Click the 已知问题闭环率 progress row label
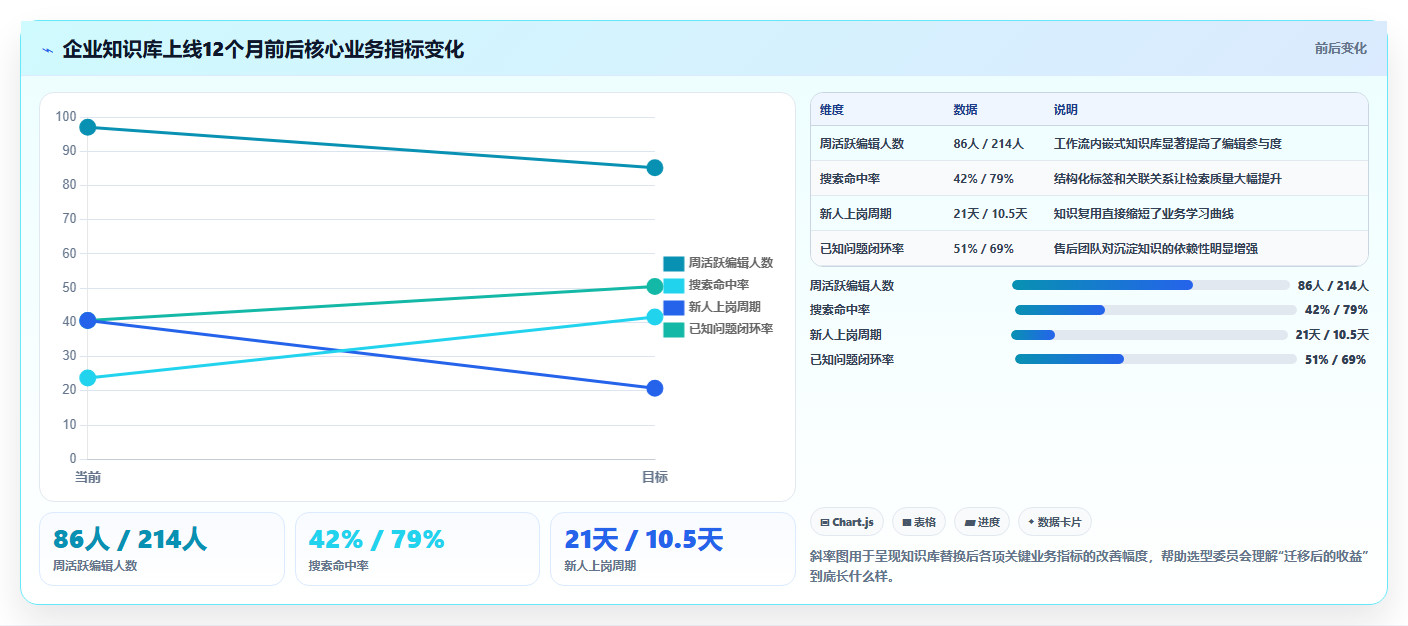Screen dimensions: 1408x626 pyautogui.click(x=852, y=360)
